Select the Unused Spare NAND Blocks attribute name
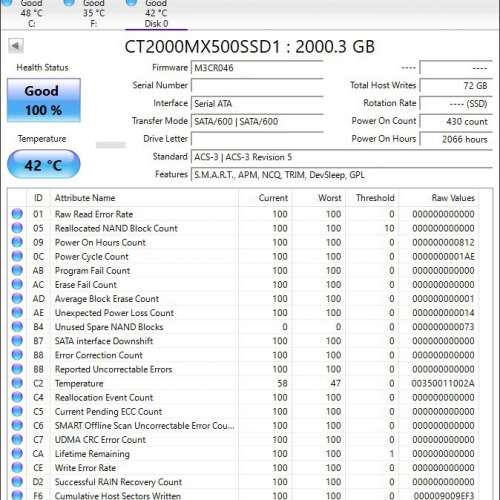 [x=109, y=327]
